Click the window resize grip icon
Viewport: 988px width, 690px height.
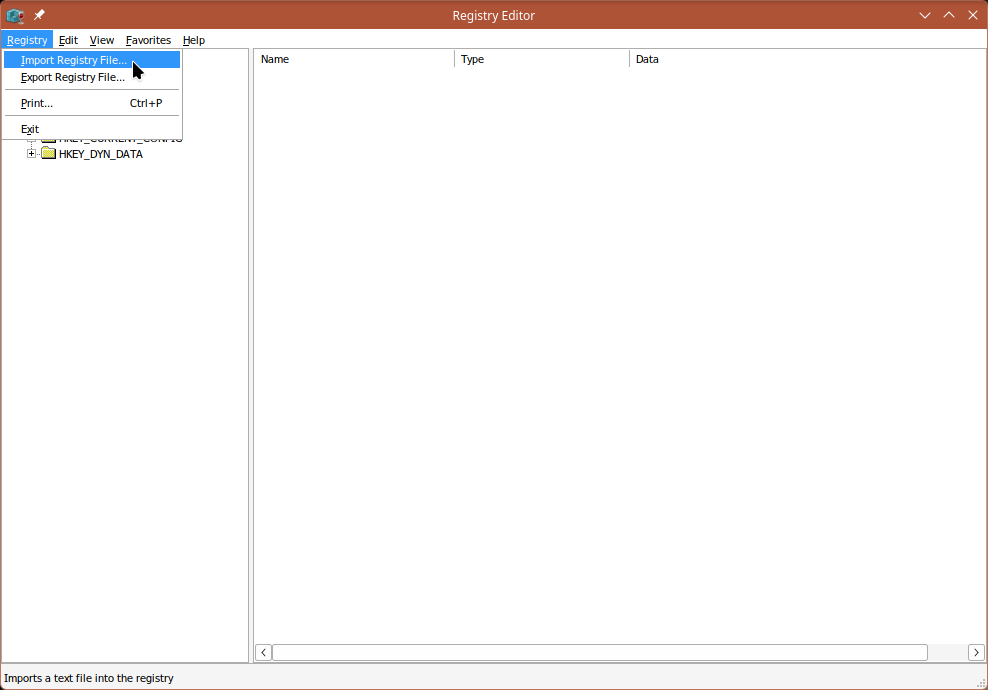[x=981, y=683]
